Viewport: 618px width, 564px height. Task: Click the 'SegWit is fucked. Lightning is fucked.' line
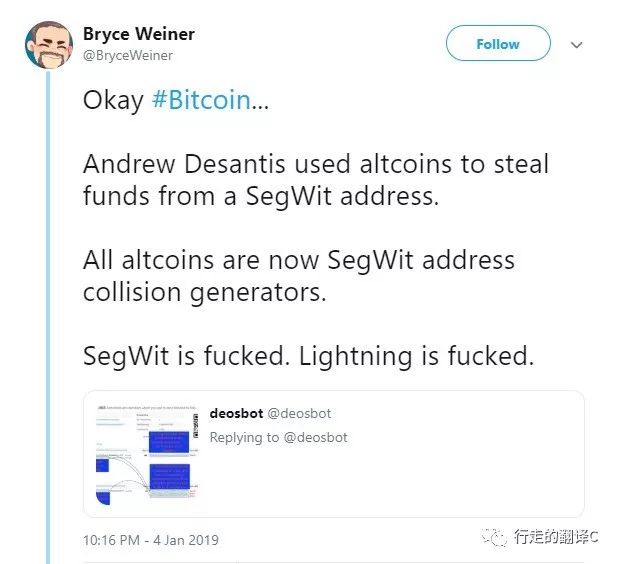[x=308, y=356]
